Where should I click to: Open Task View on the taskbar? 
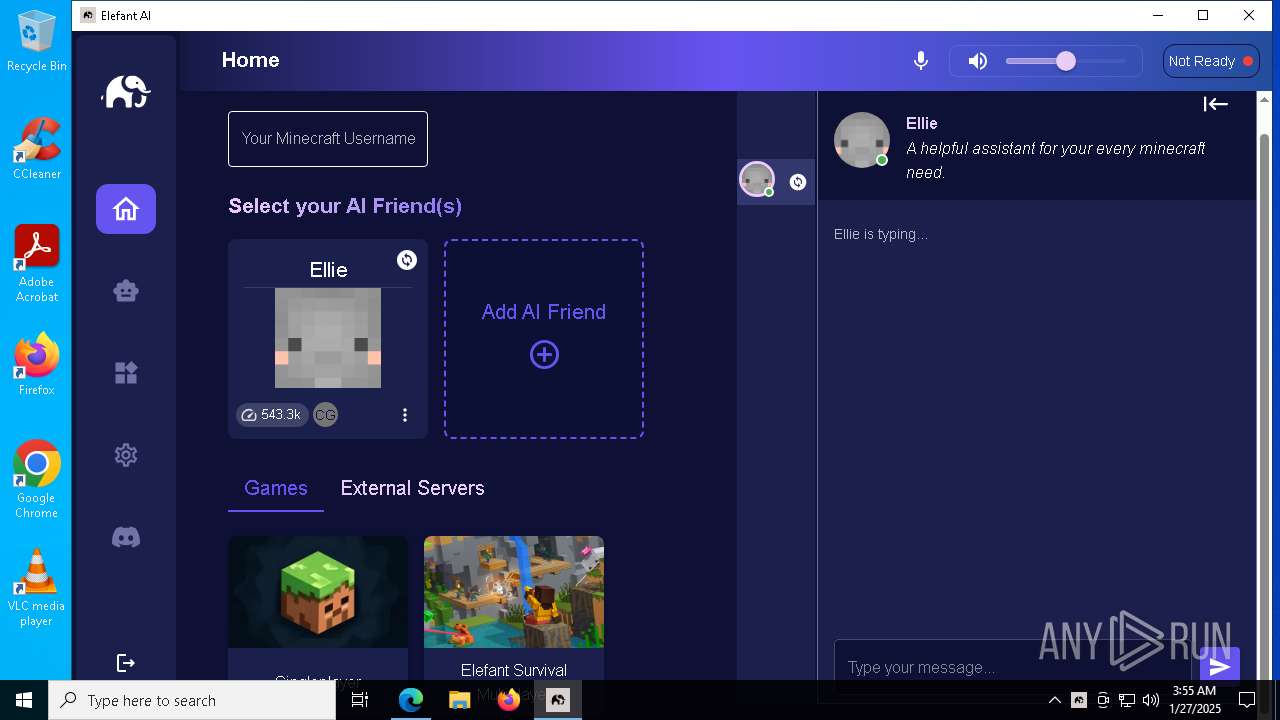point(360,700)
